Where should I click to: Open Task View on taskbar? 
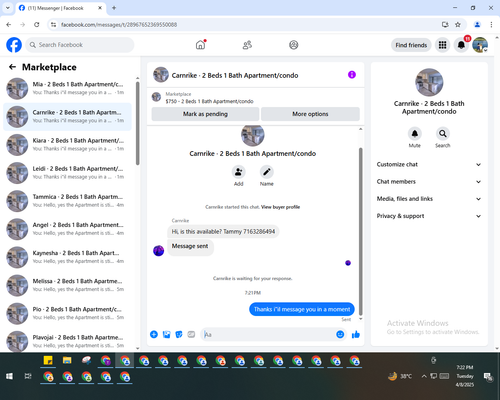(28, 376)
